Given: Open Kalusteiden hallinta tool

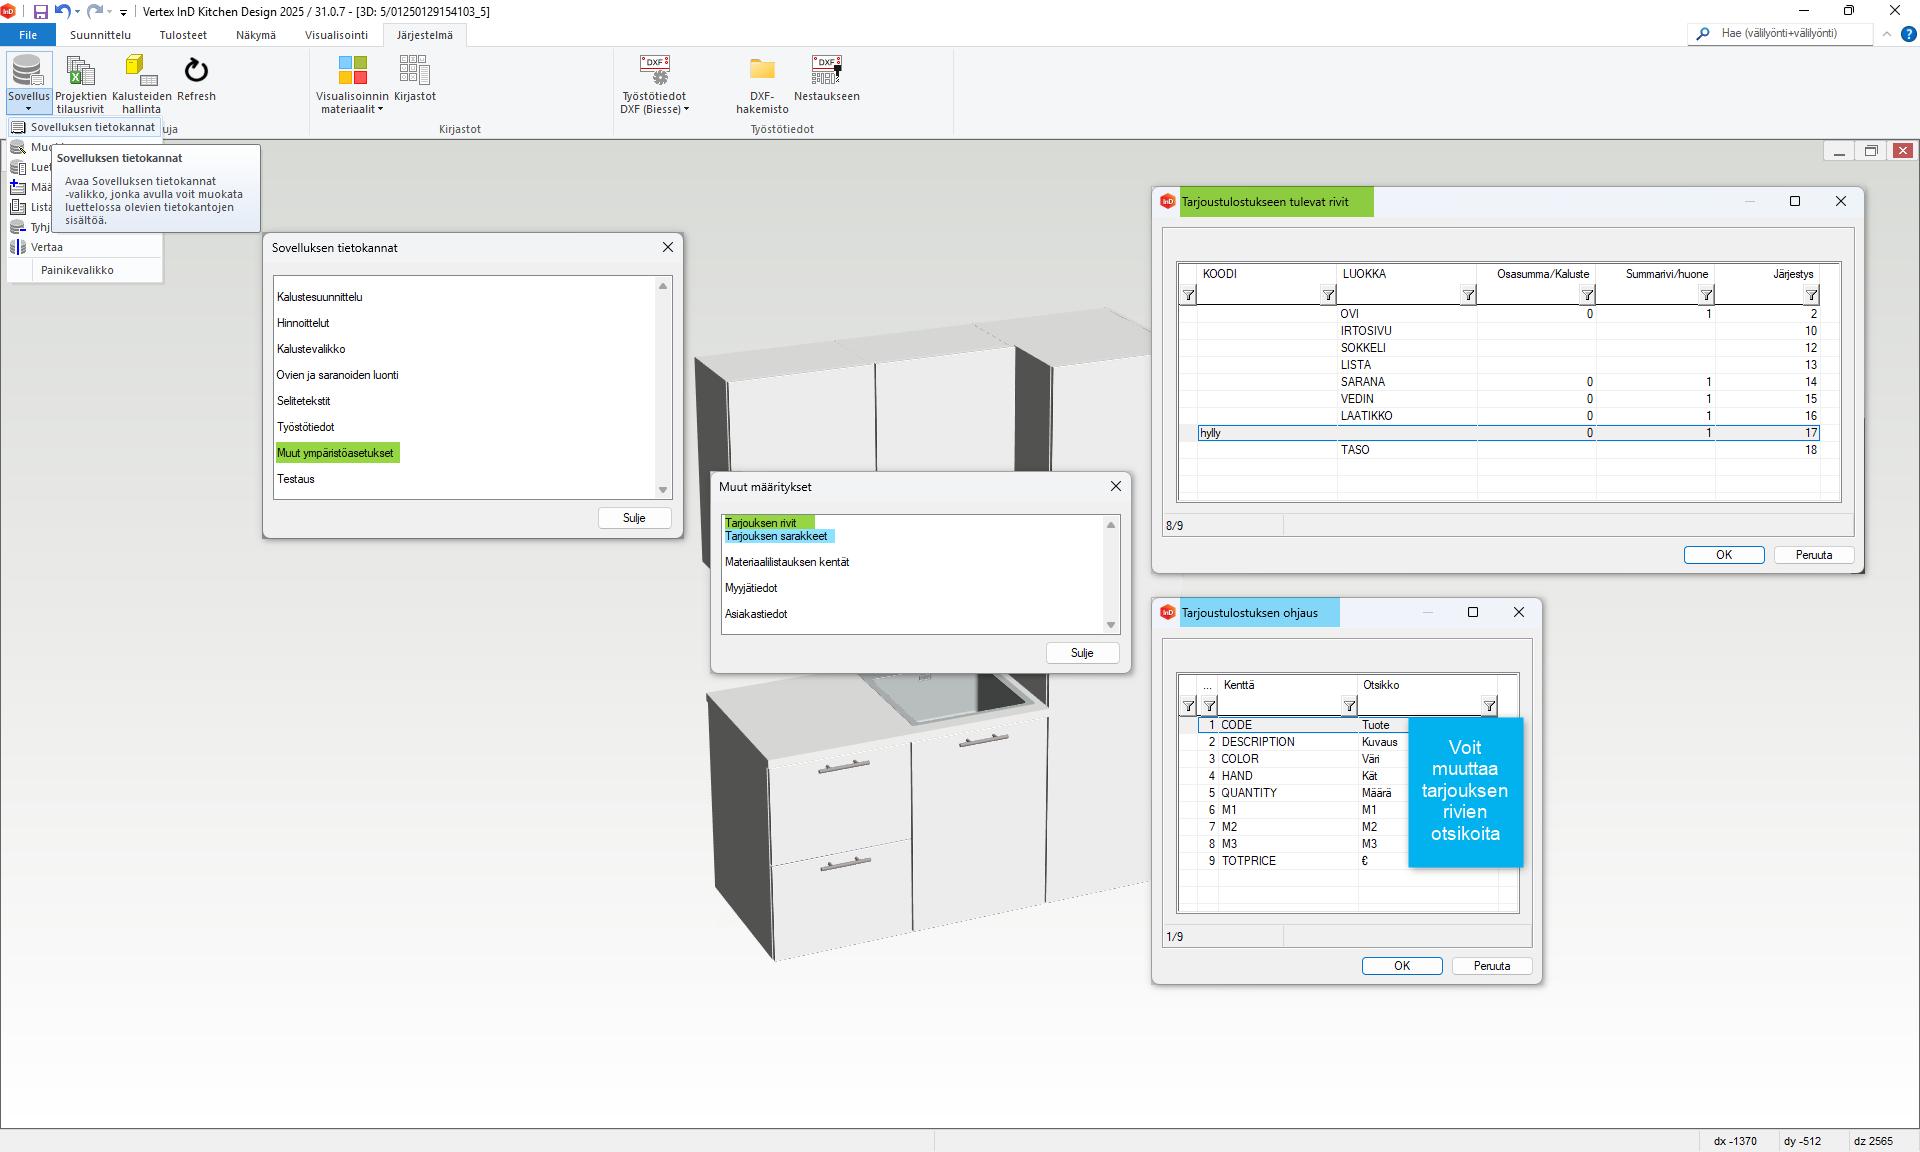Looking at the screenshot, I should click(x=141, y=71).
